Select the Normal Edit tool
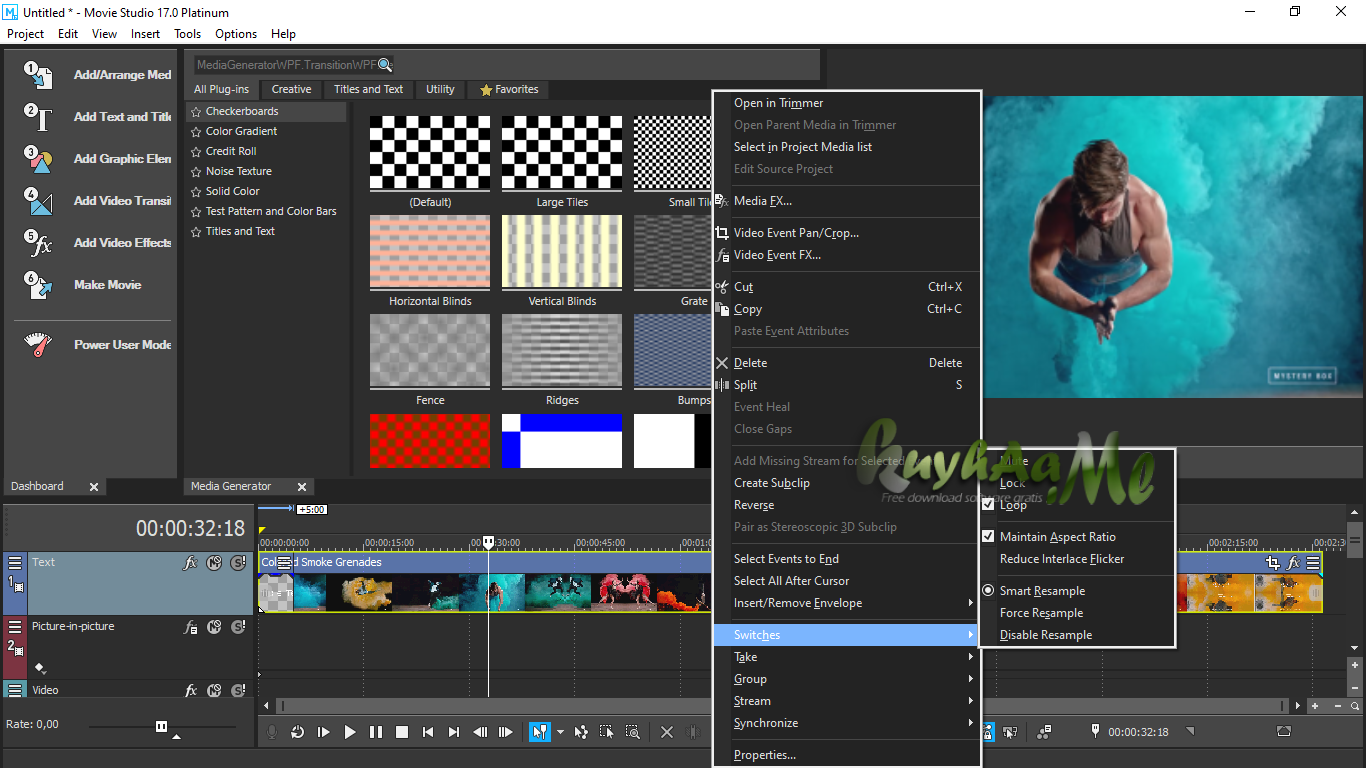Viewport: 1366px width, 768px height. (539, 732)
